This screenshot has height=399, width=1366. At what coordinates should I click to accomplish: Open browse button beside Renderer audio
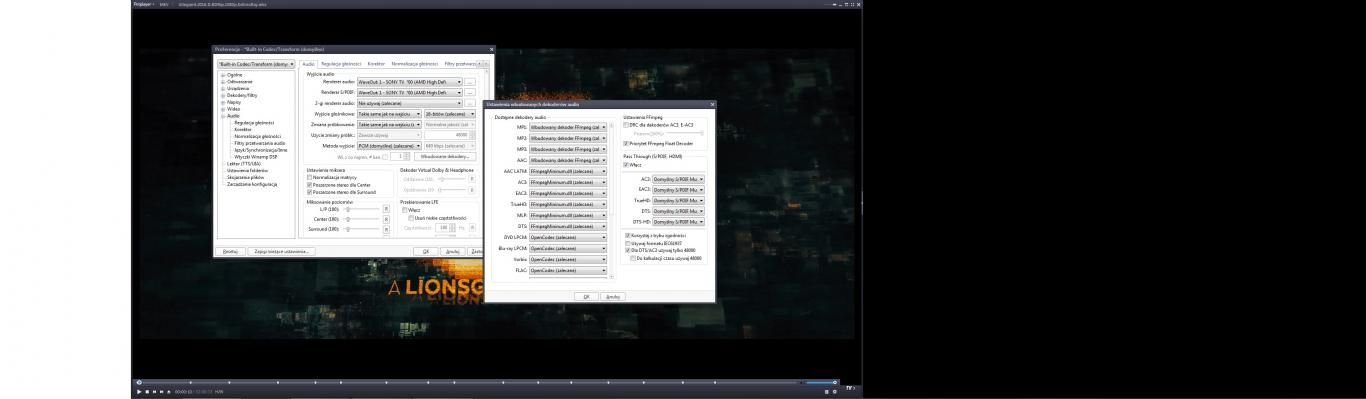click(470, 81)
